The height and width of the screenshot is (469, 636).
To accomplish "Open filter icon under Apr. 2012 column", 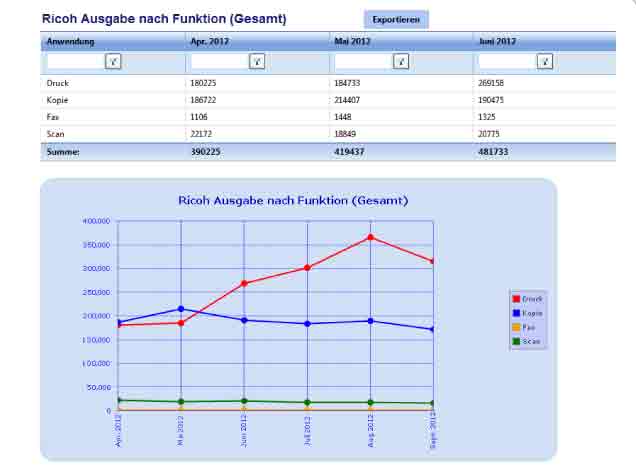I will [257, 62].
